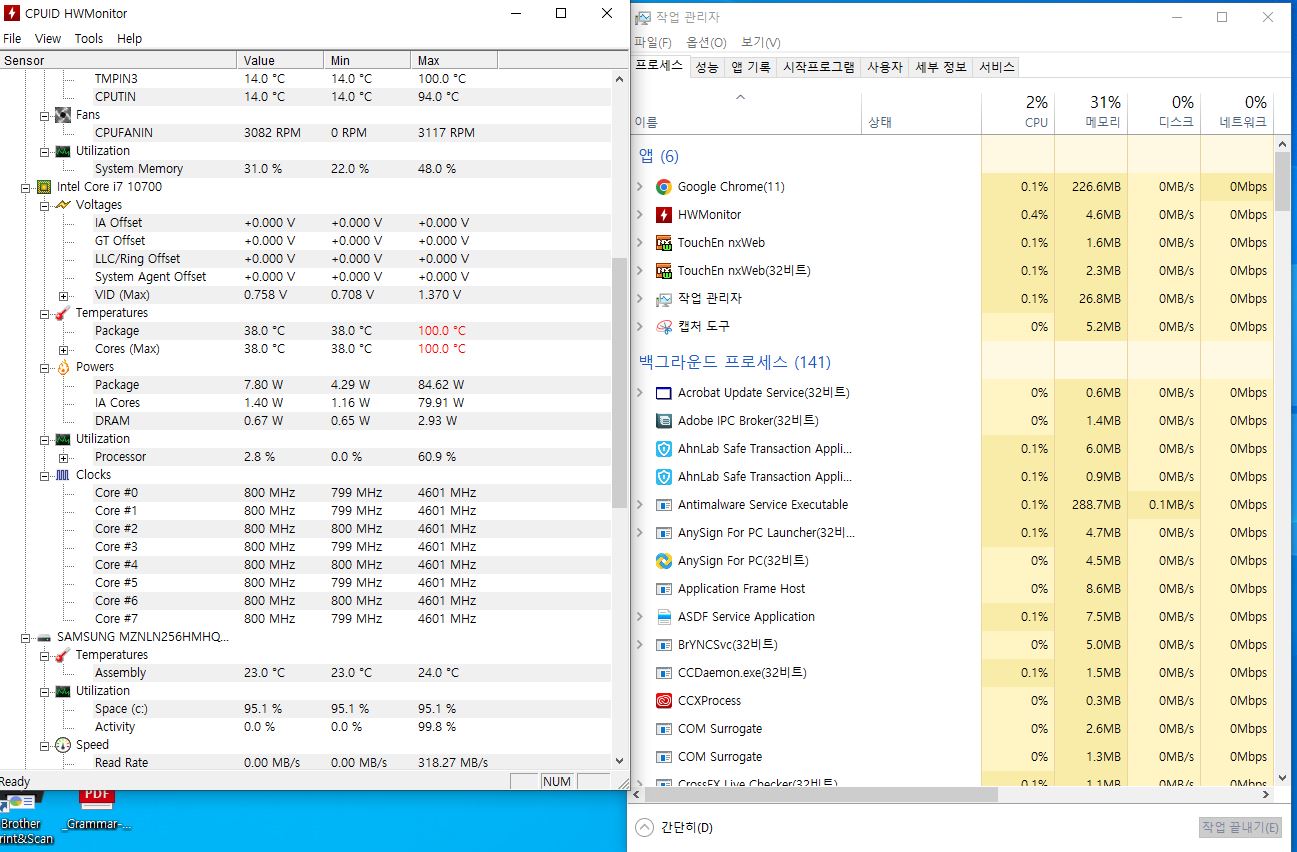Click the 작업 관리자 title bar icon
This screenshot has height=852, width=1297.
coord(642,17)
